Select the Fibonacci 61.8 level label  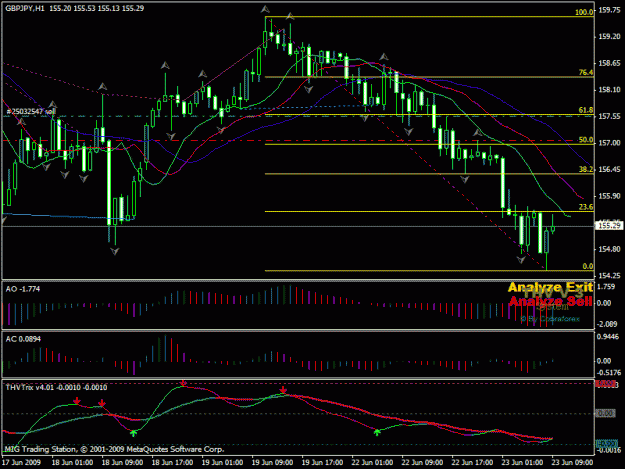point(586,110)
